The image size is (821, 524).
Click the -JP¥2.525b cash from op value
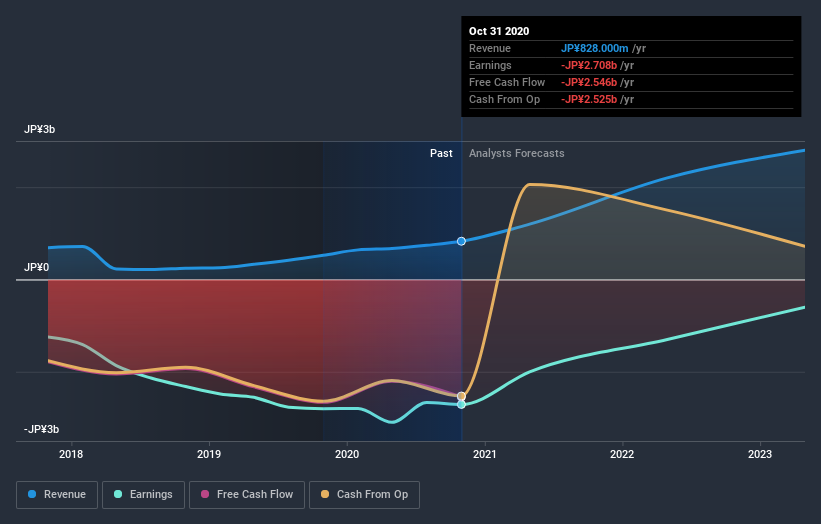[589, 99]
